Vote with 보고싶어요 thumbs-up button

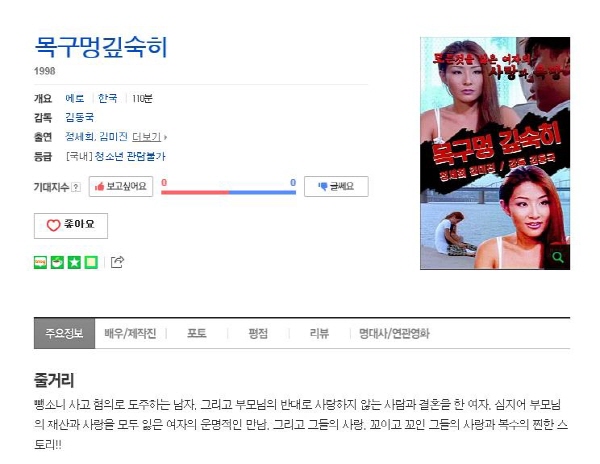(x=121, y=186)
